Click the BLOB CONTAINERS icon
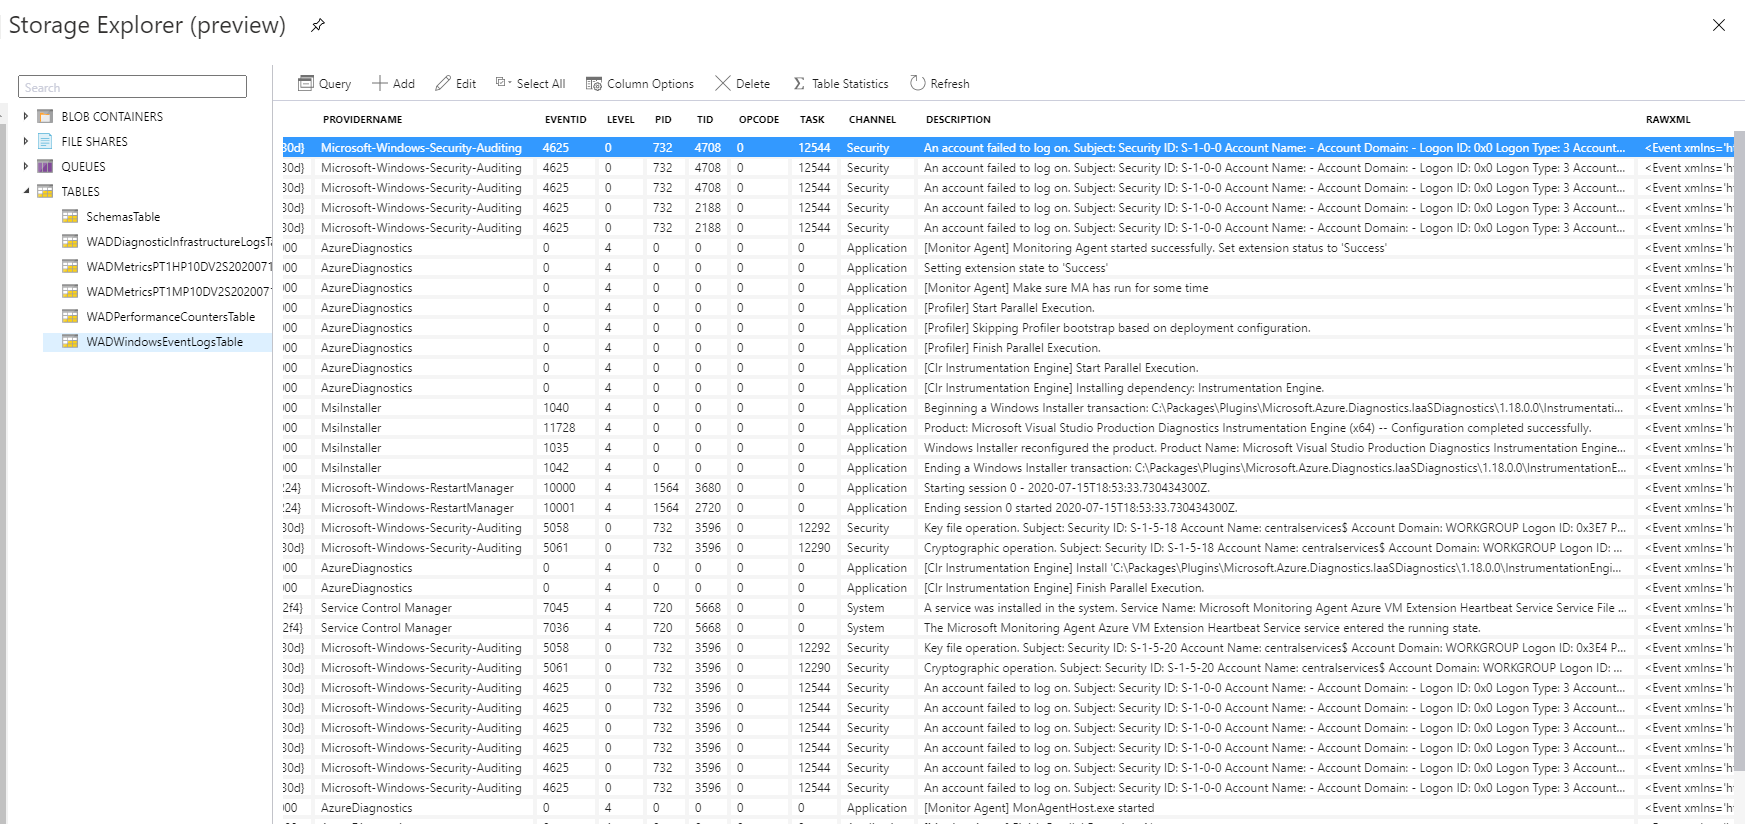This screenshot has height=824, width=1745. [x=45, y=116]
